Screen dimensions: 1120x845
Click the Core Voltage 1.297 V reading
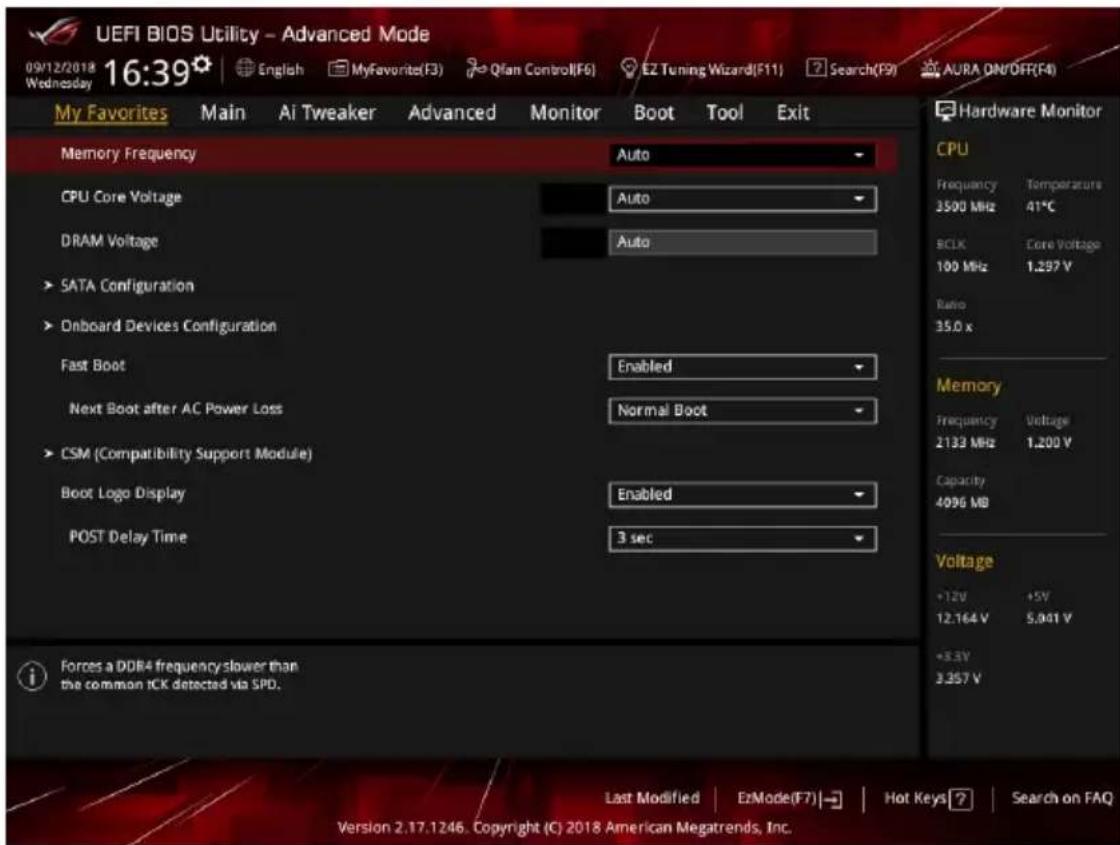click(x=1049, y=267)
